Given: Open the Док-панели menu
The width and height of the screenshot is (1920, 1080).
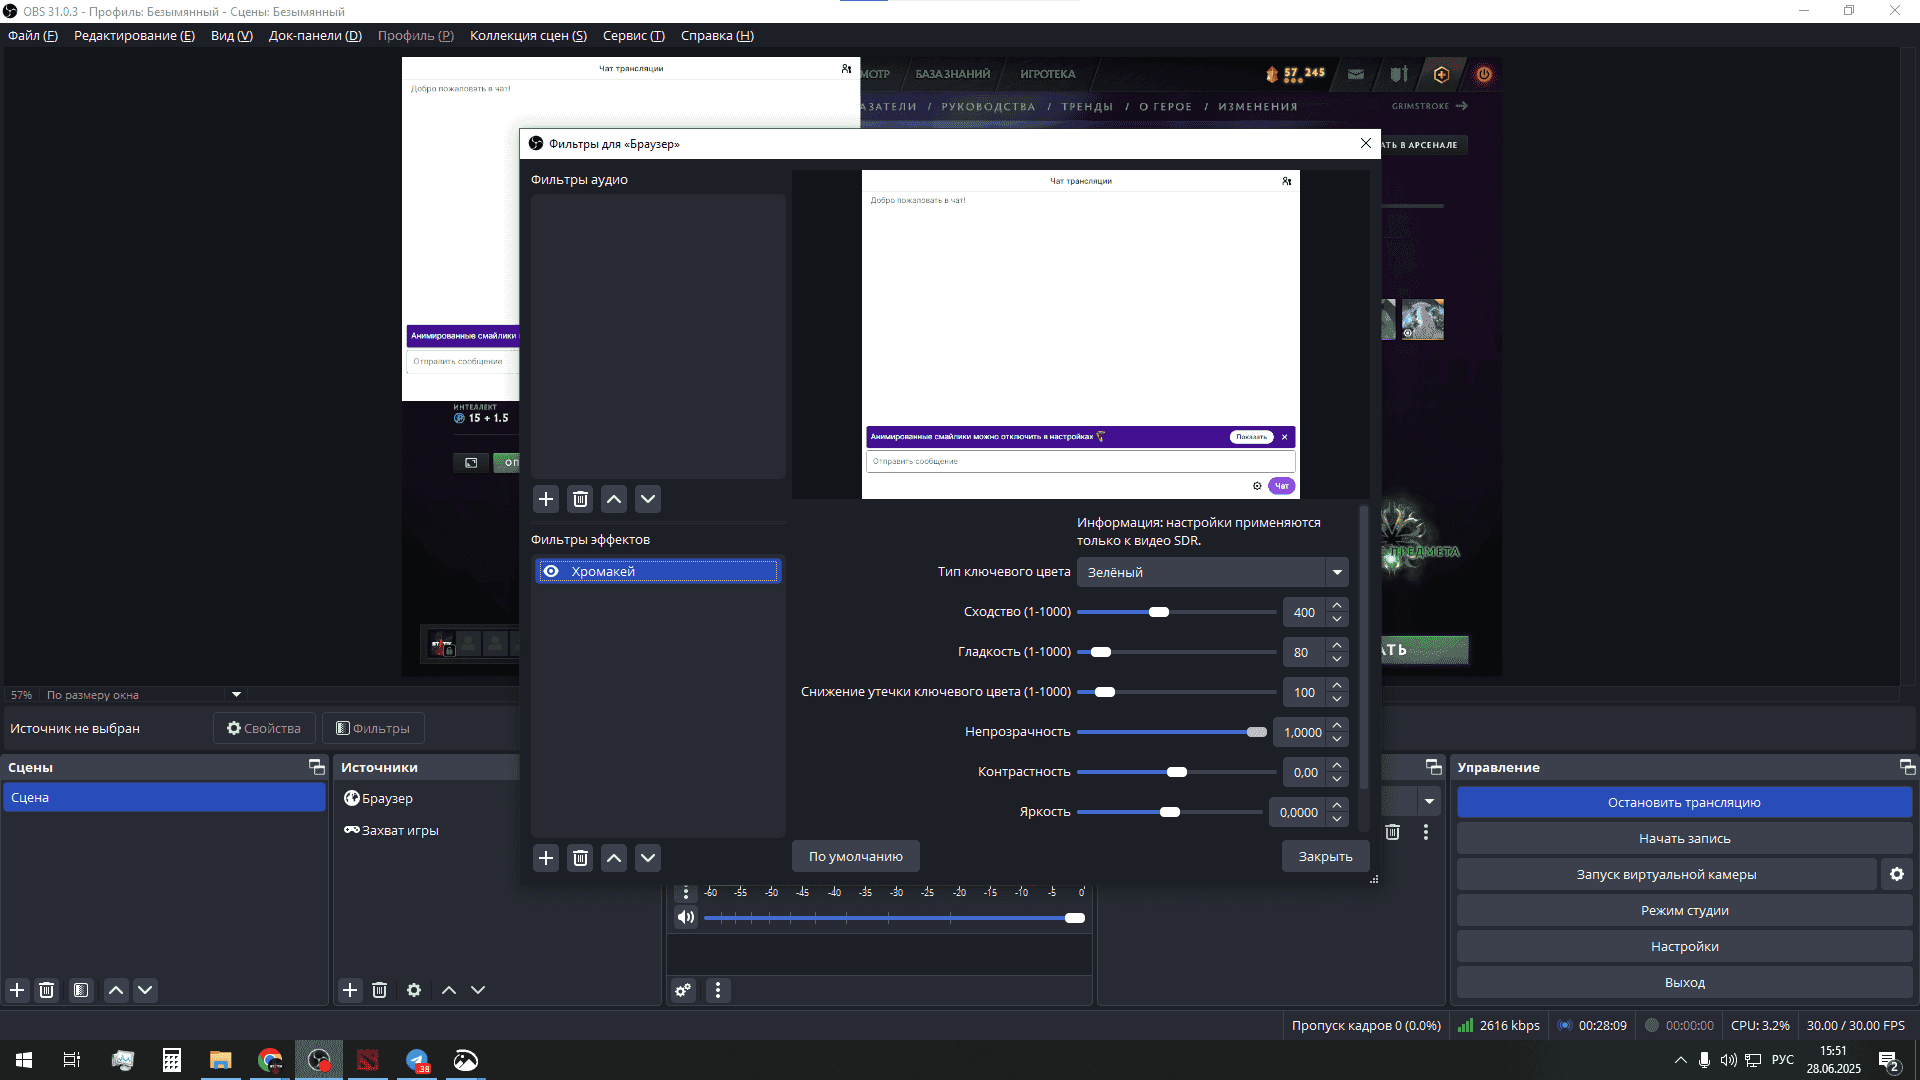Looking at the screenshot, I should coord(315,36).
